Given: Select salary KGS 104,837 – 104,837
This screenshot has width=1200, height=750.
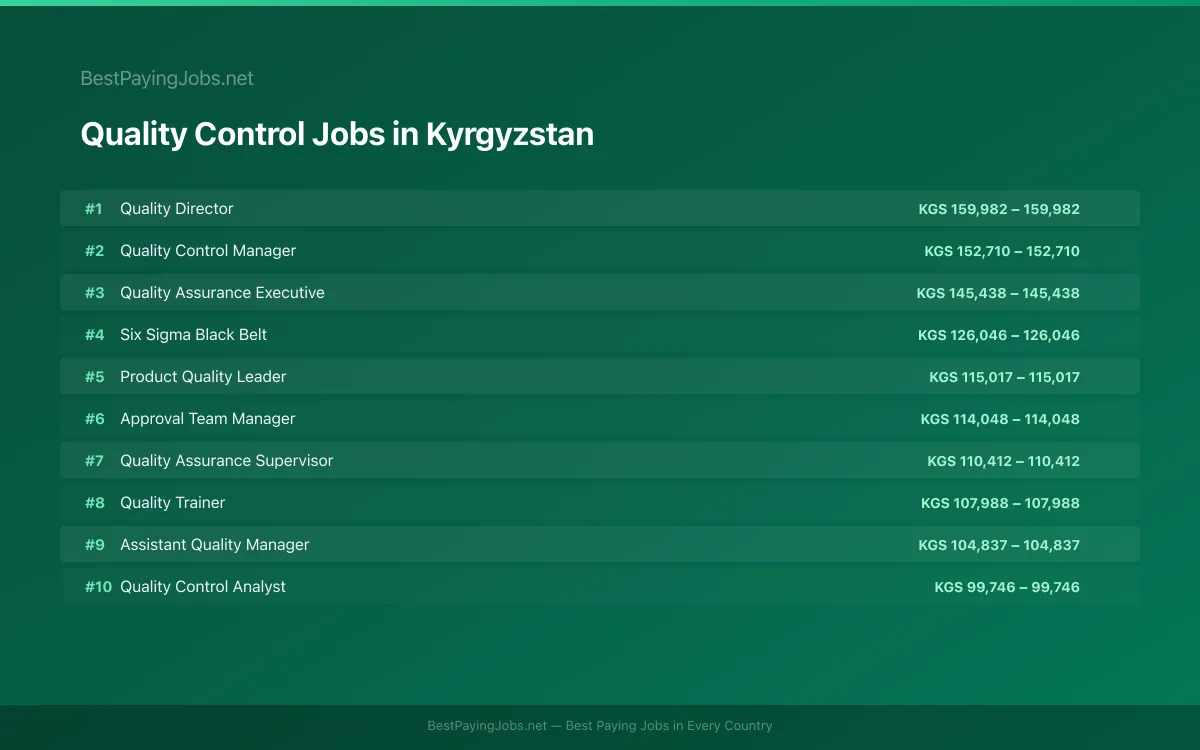Looking at the screenshot, I should tap(999, 545).
